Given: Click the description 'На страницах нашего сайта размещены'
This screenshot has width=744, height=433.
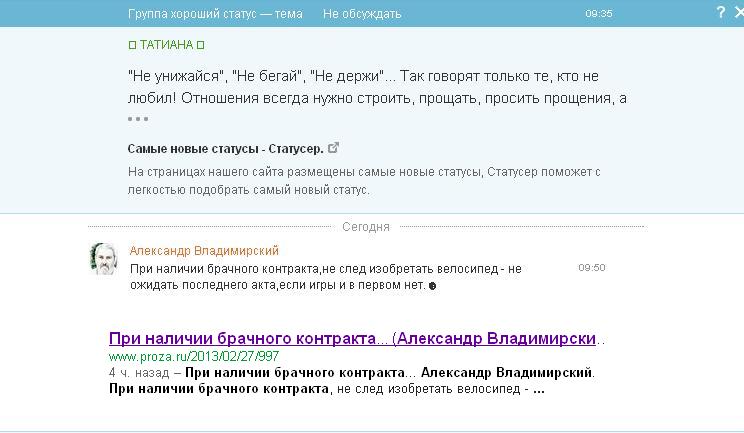Looking at the screenshot, I should [364, 181].
